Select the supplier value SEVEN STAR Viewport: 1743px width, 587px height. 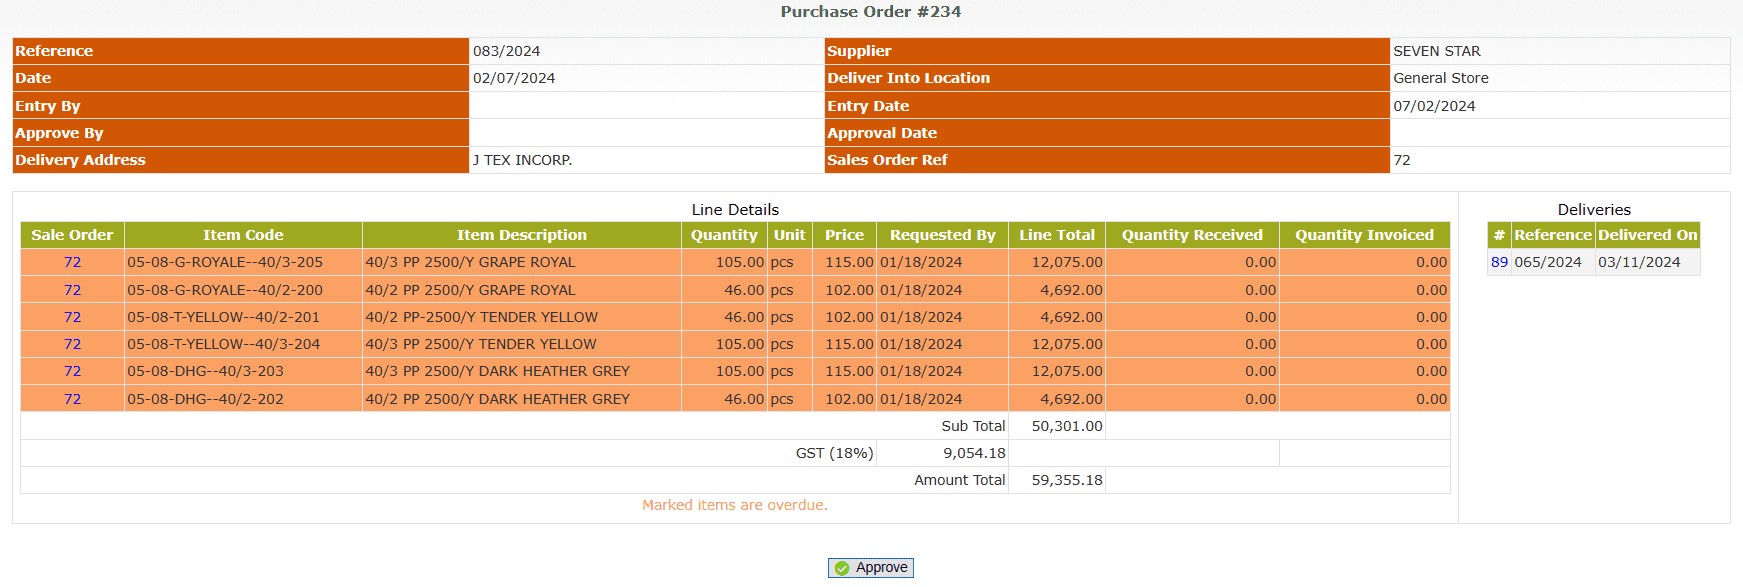click(x=1436, y=51)
